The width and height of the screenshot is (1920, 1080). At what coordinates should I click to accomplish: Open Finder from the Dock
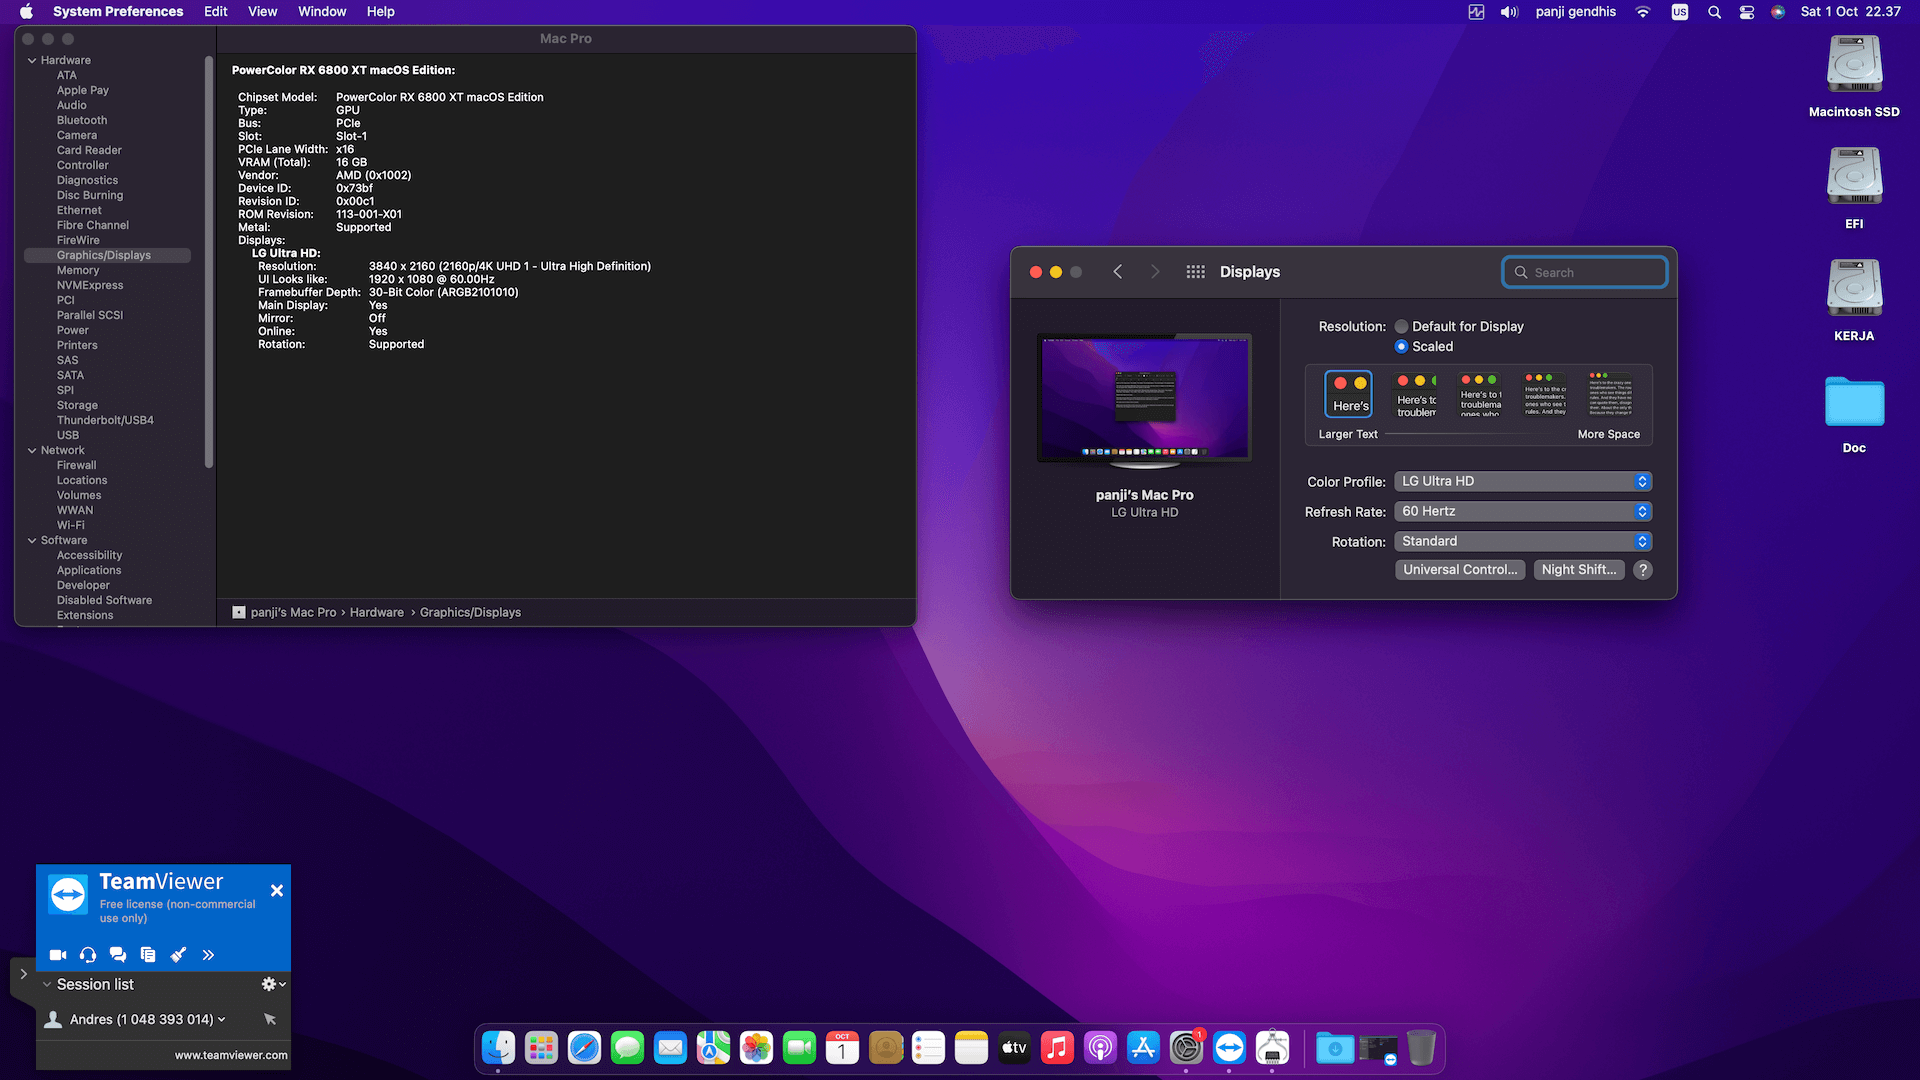(x=498, y=1048)
